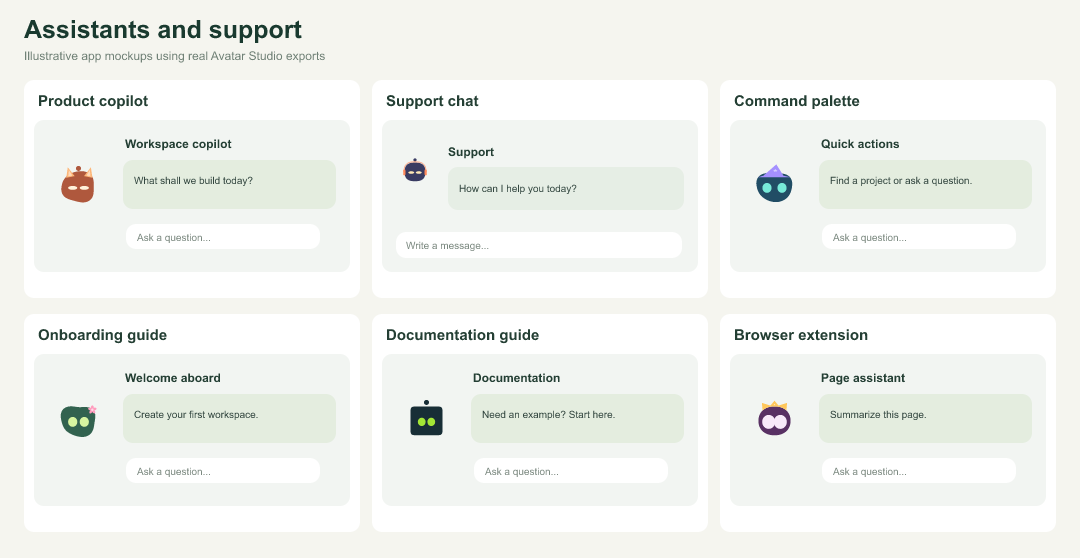Click the Illustrative app mockups subtitle
The image size is (1080, 558).
(174, 56)
